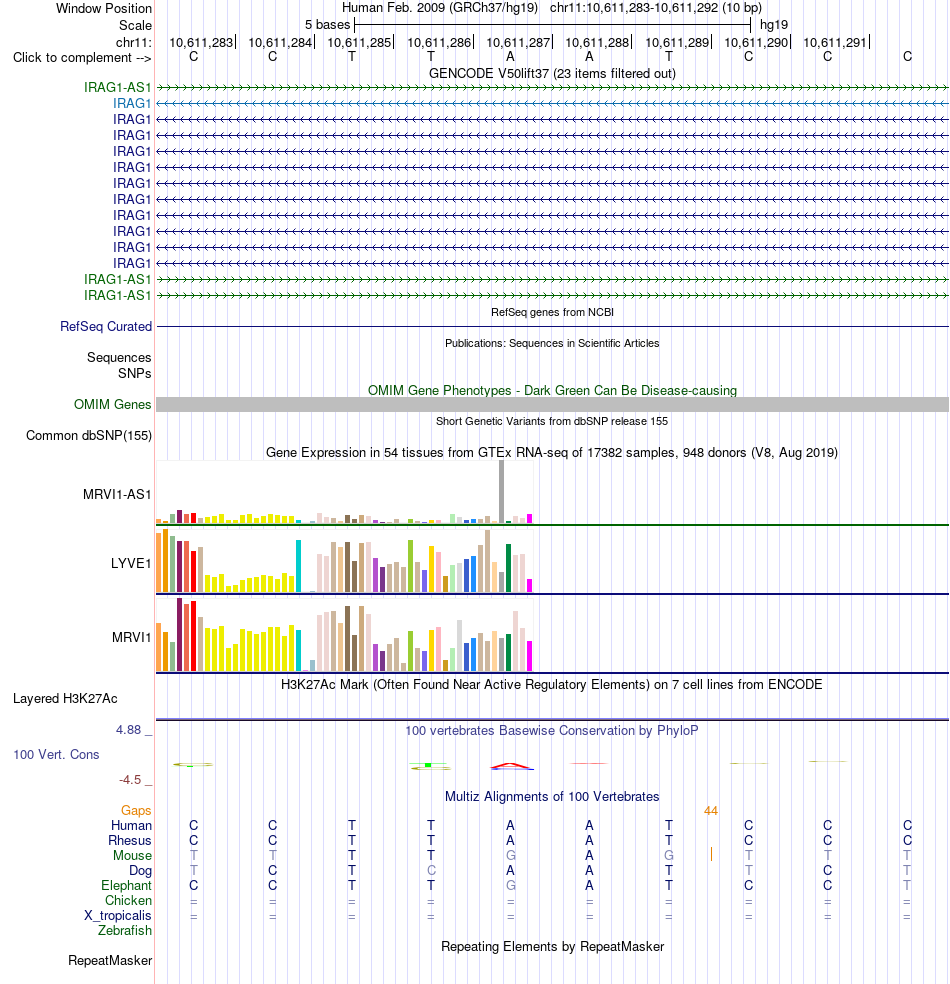Click base T beneath 10,611,289 in sequence row
The image size is (950, 984).
pyautogui.click(x=669, y=57)
